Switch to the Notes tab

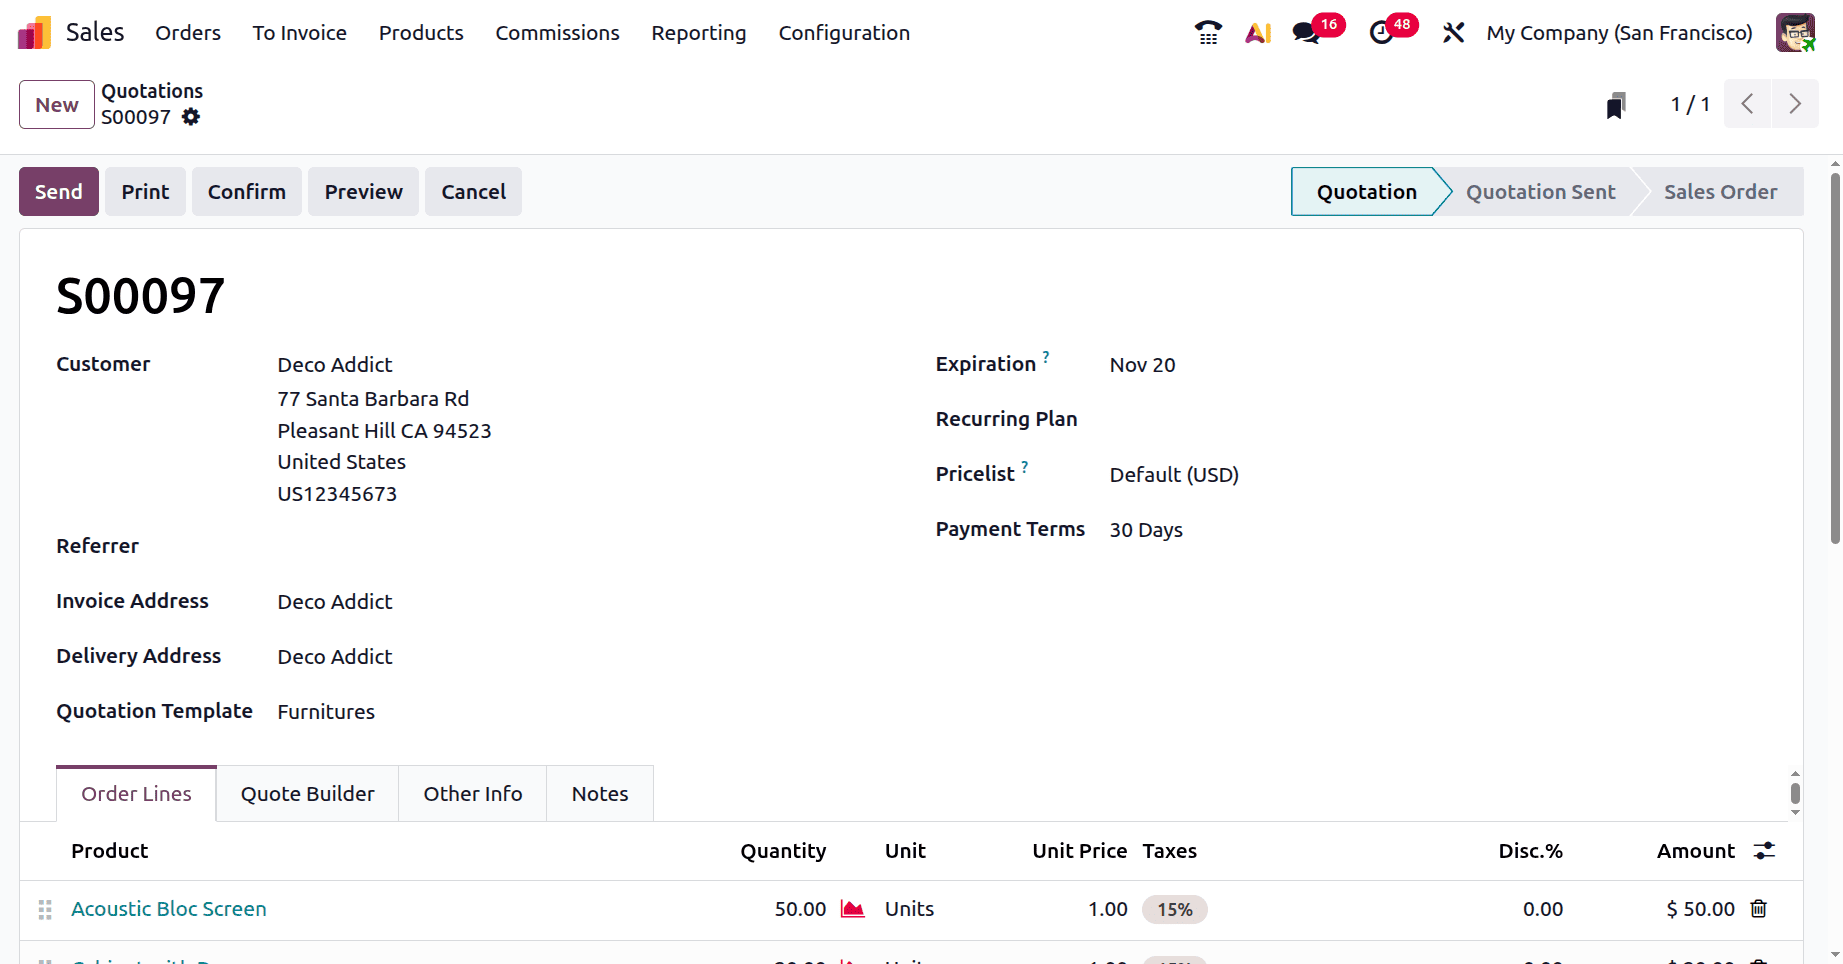click(x=600, y=794)
